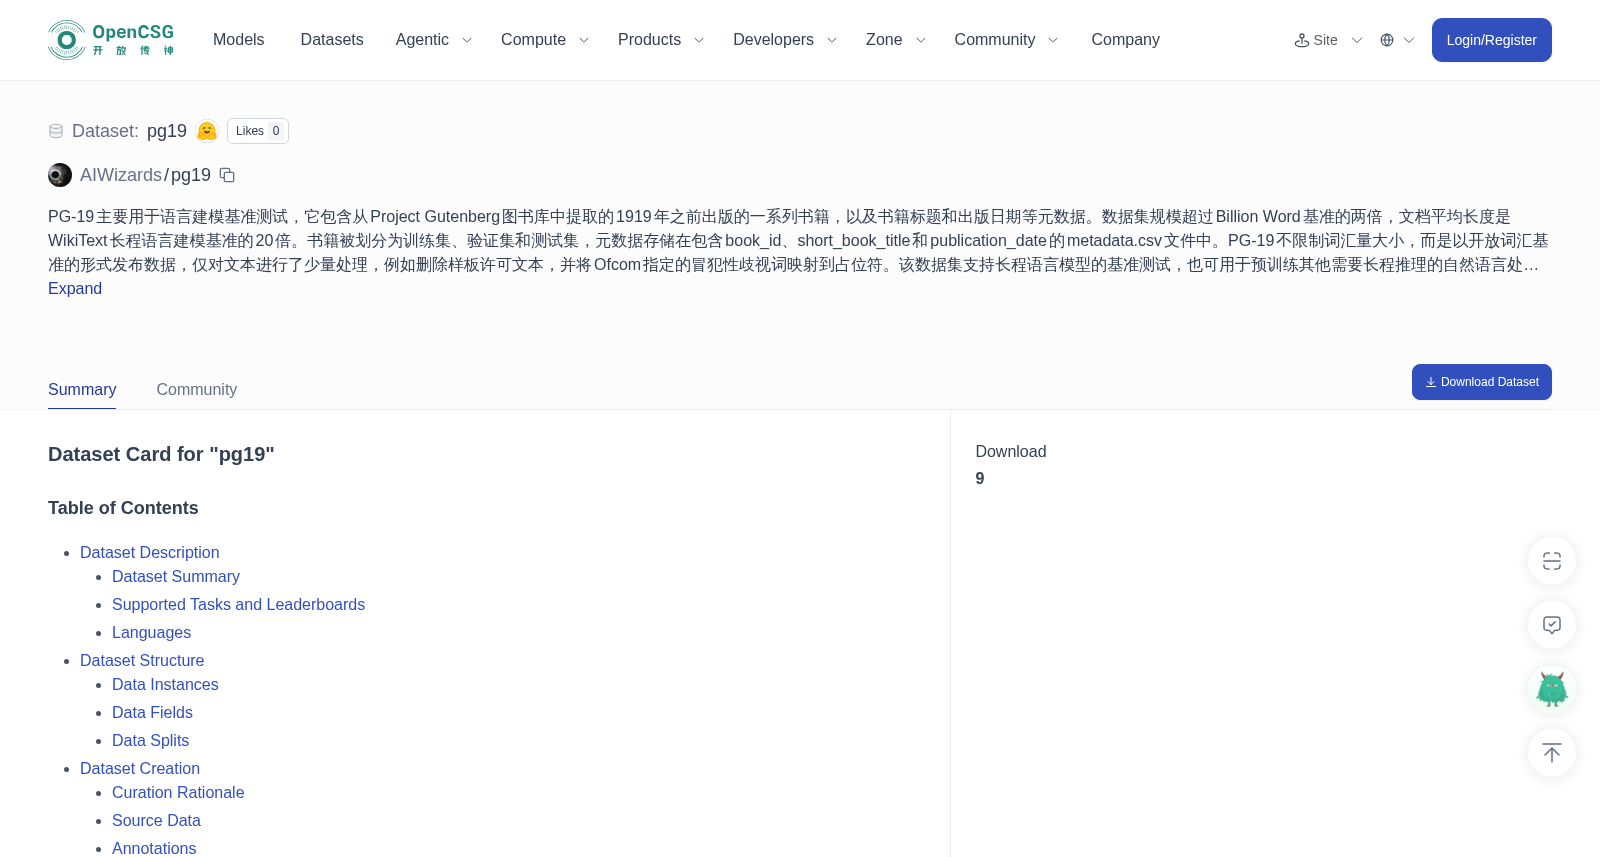
Task: Go to Data Instances section
Action: [x=165, y=685]
